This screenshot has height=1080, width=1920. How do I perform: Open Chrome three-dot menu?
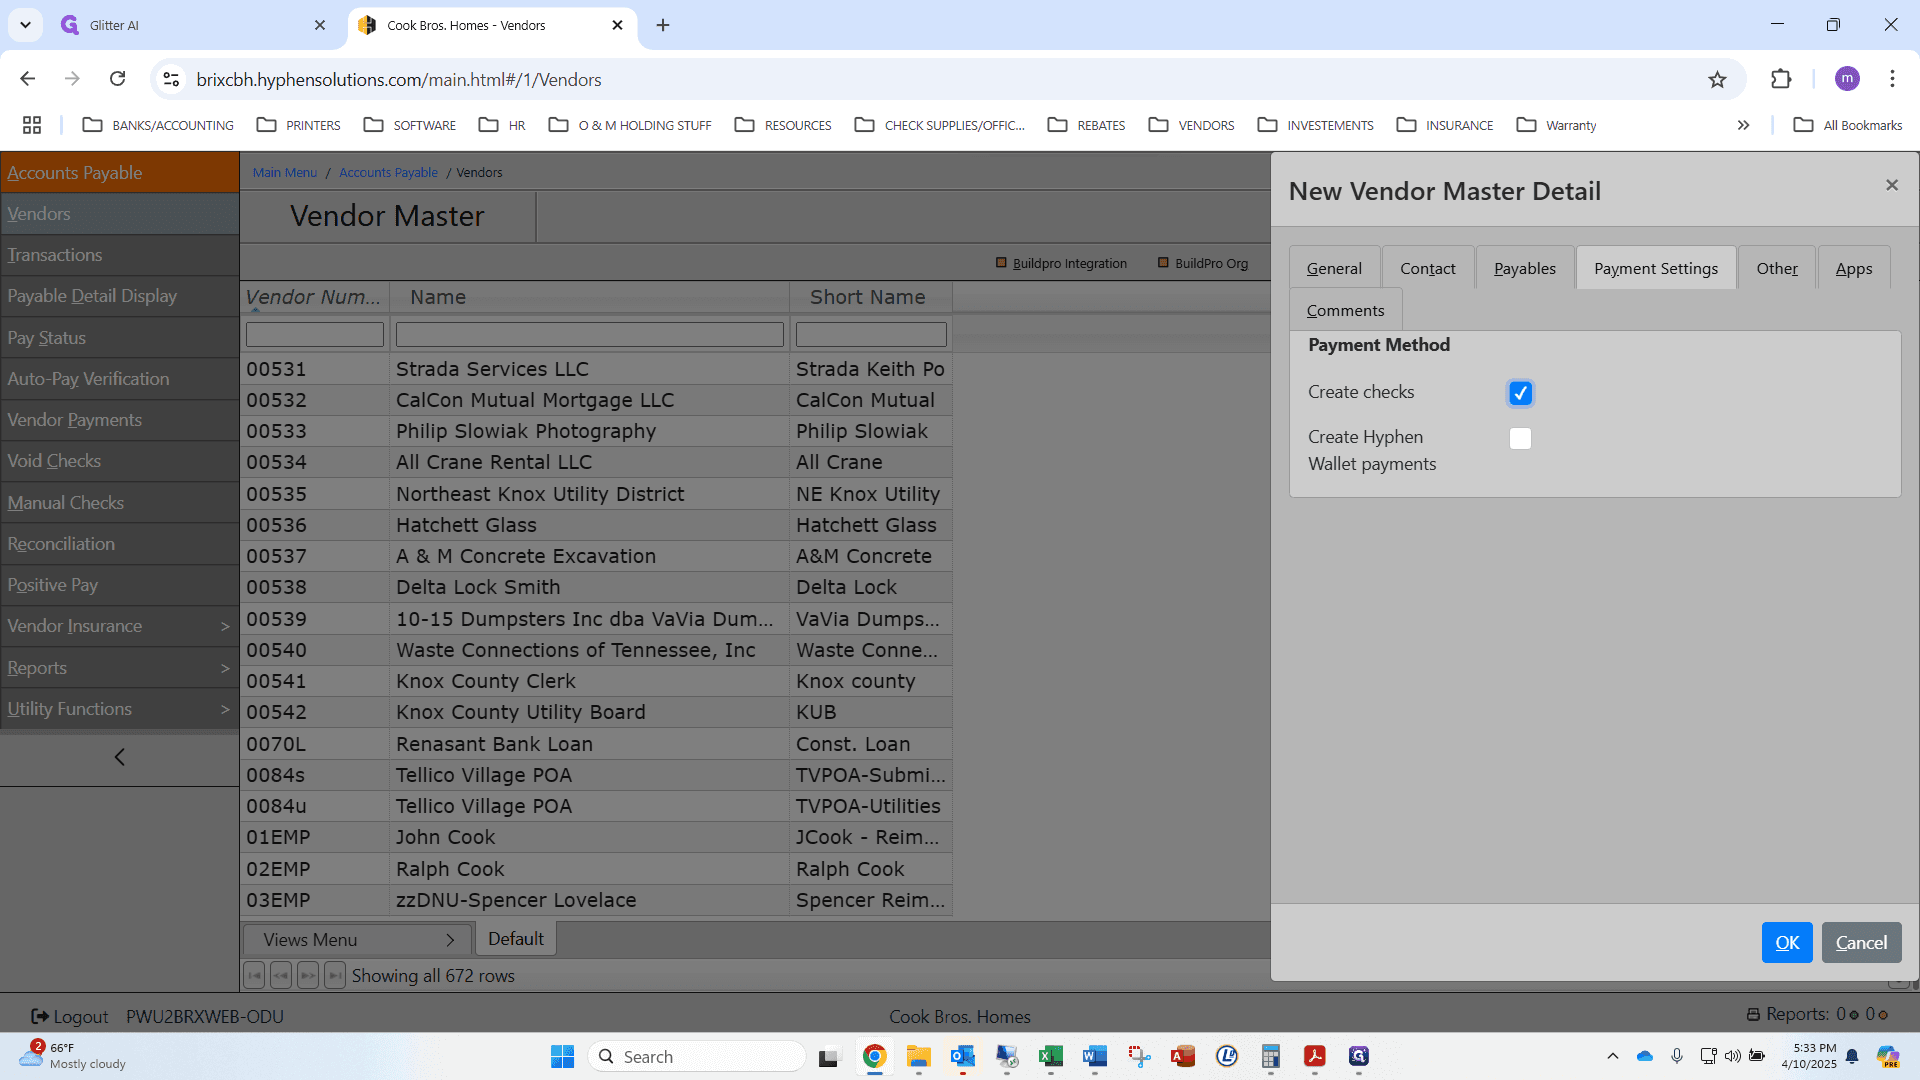(x=1892, y=79)
